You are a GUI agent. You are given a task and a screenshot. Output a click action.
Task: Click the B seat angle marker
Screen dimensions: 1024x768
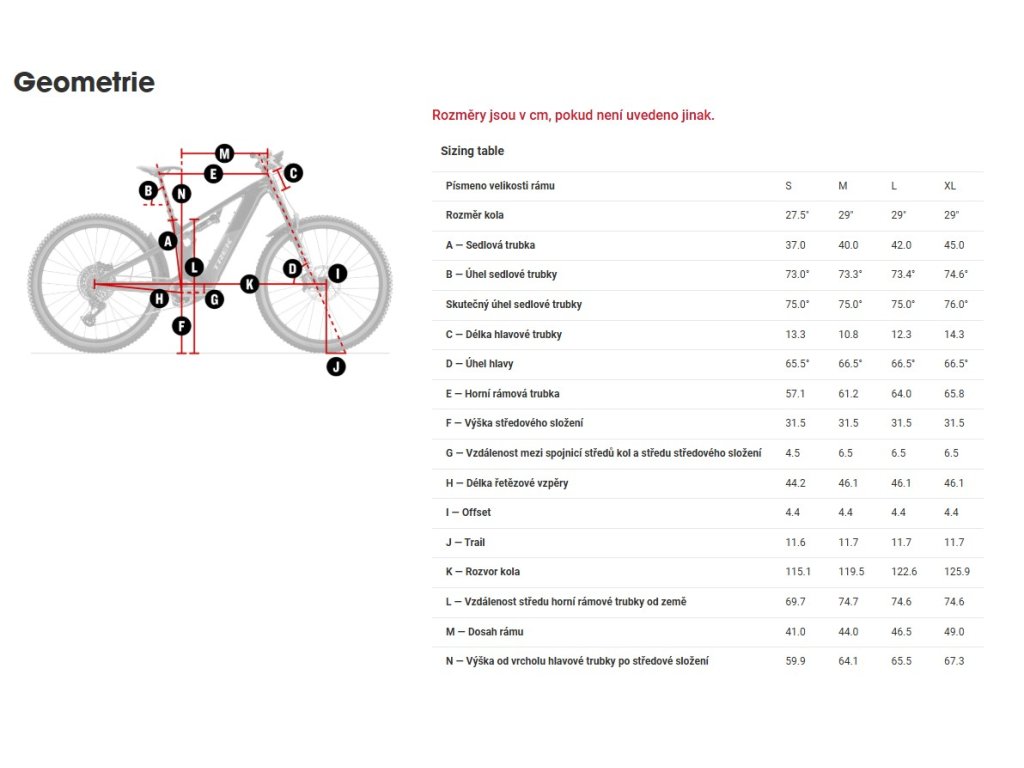[149, 191]
